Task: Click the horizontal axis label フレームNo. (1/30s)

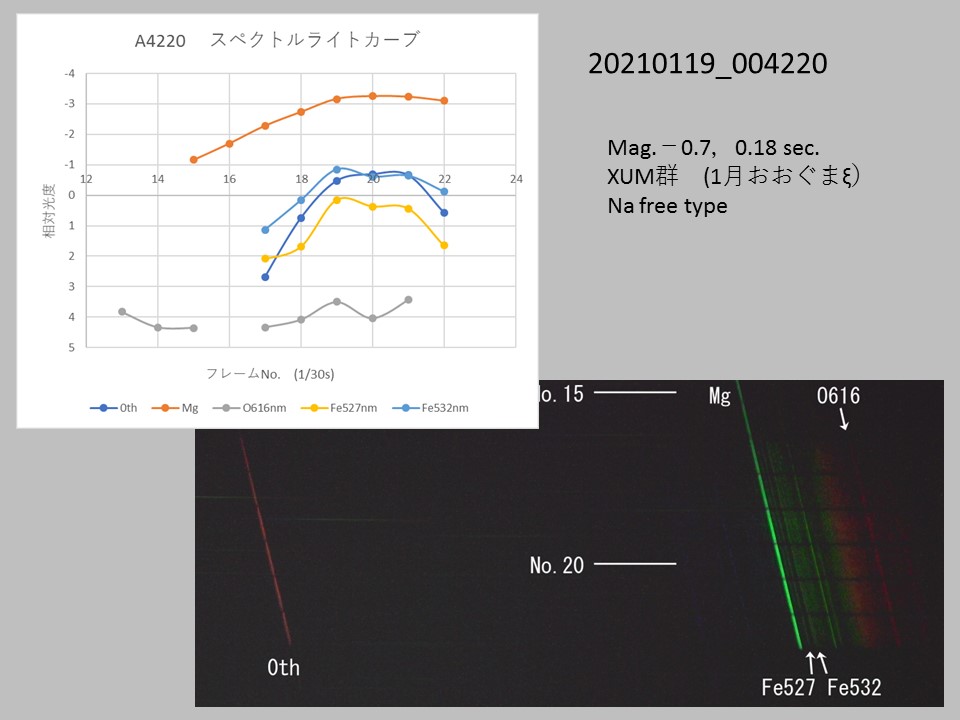Action: point(270,374)
